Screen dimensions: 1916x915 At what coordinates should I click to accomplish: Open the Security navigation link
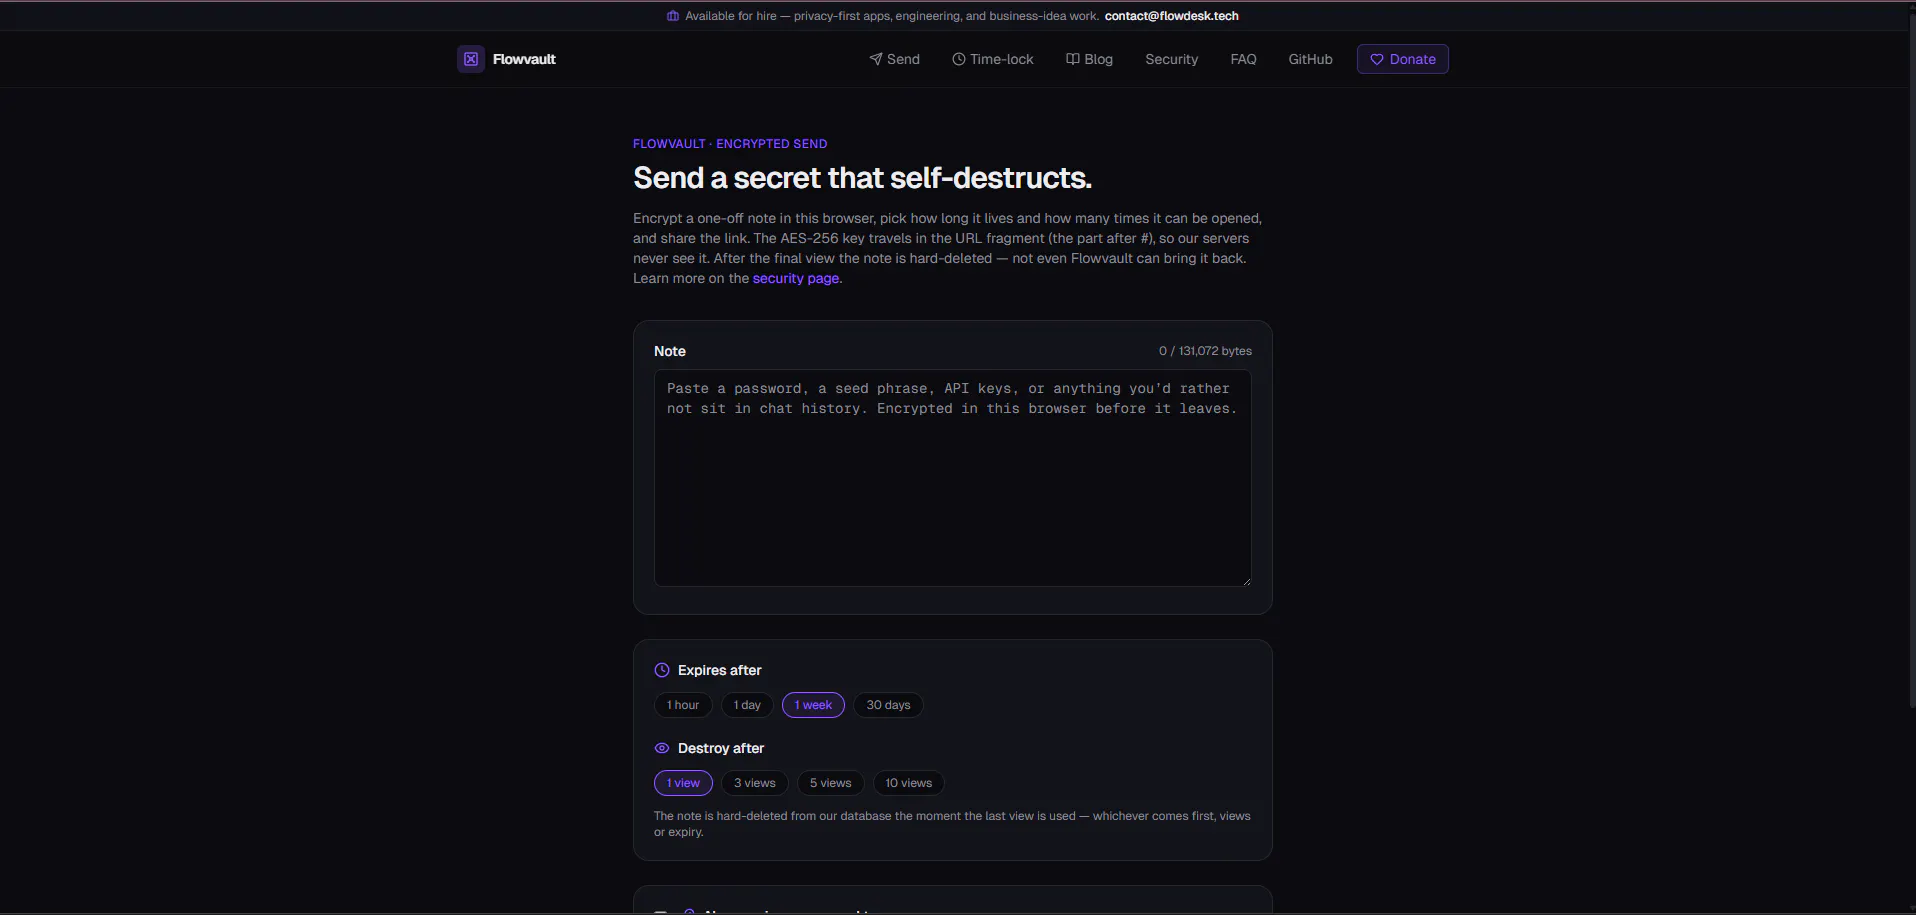1171,59
